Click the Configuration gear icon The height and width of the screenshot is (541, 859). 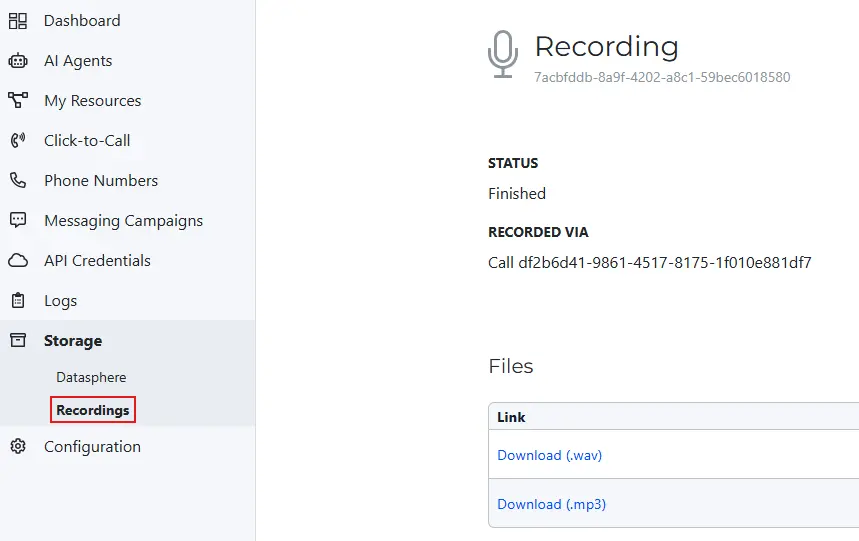point(18,447)
